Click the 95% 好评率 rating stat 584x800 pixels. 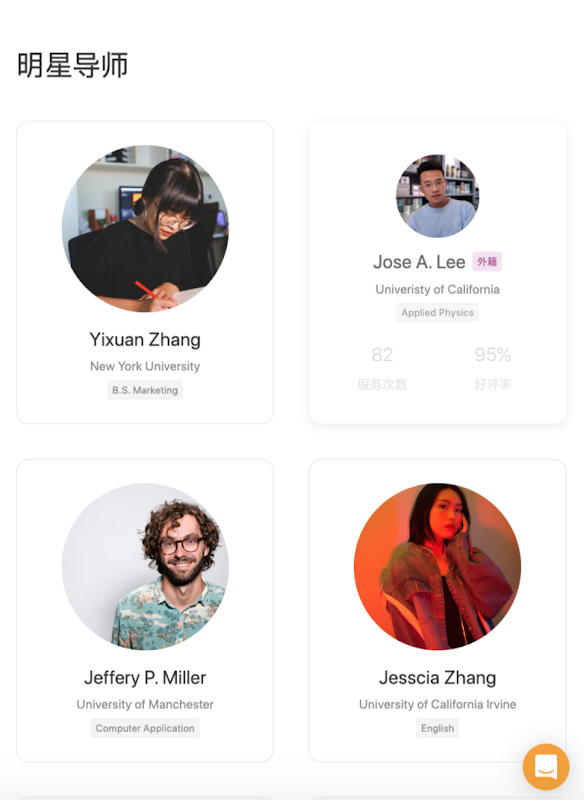coord(493,368)
